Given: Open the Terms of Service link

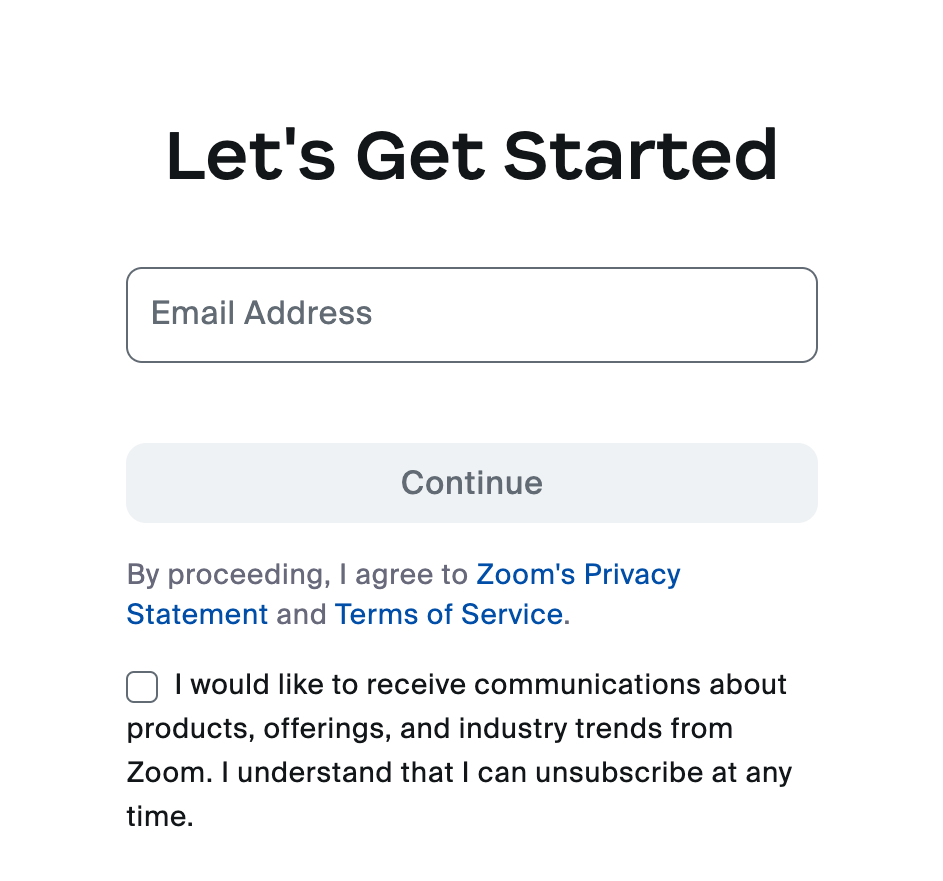Looking at the screenshot, I should 448,614.
